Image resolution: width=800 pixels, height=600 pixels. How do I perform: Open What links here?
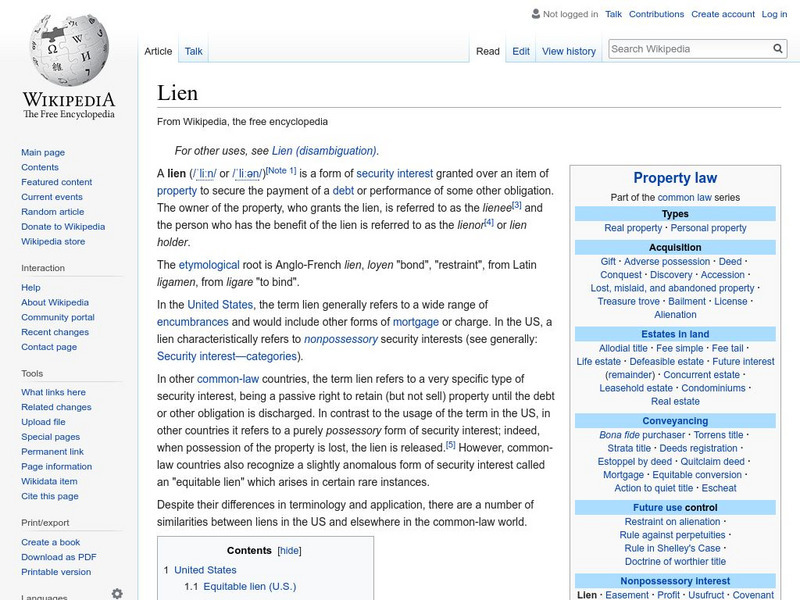coord(53,392)
